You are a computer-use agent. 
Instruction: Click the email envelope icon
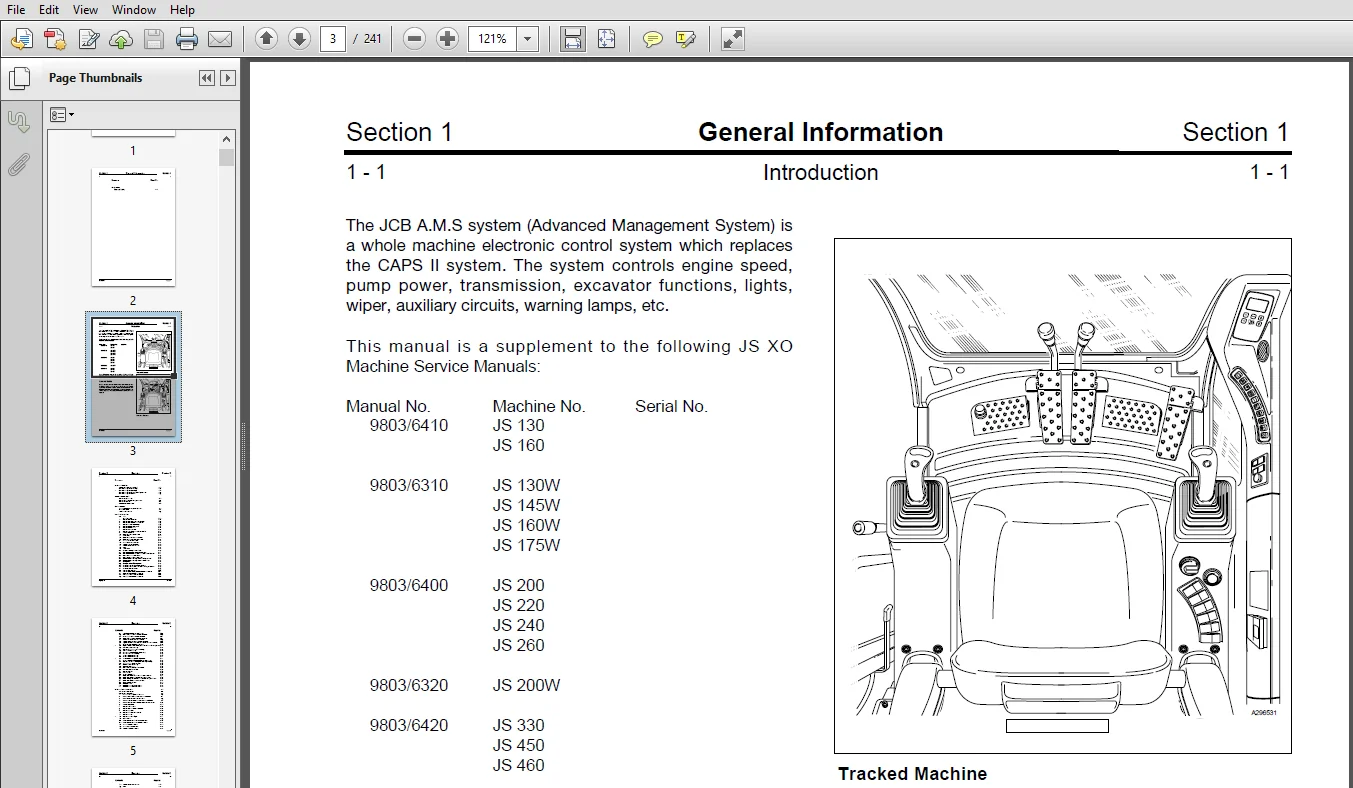point(220,40)
